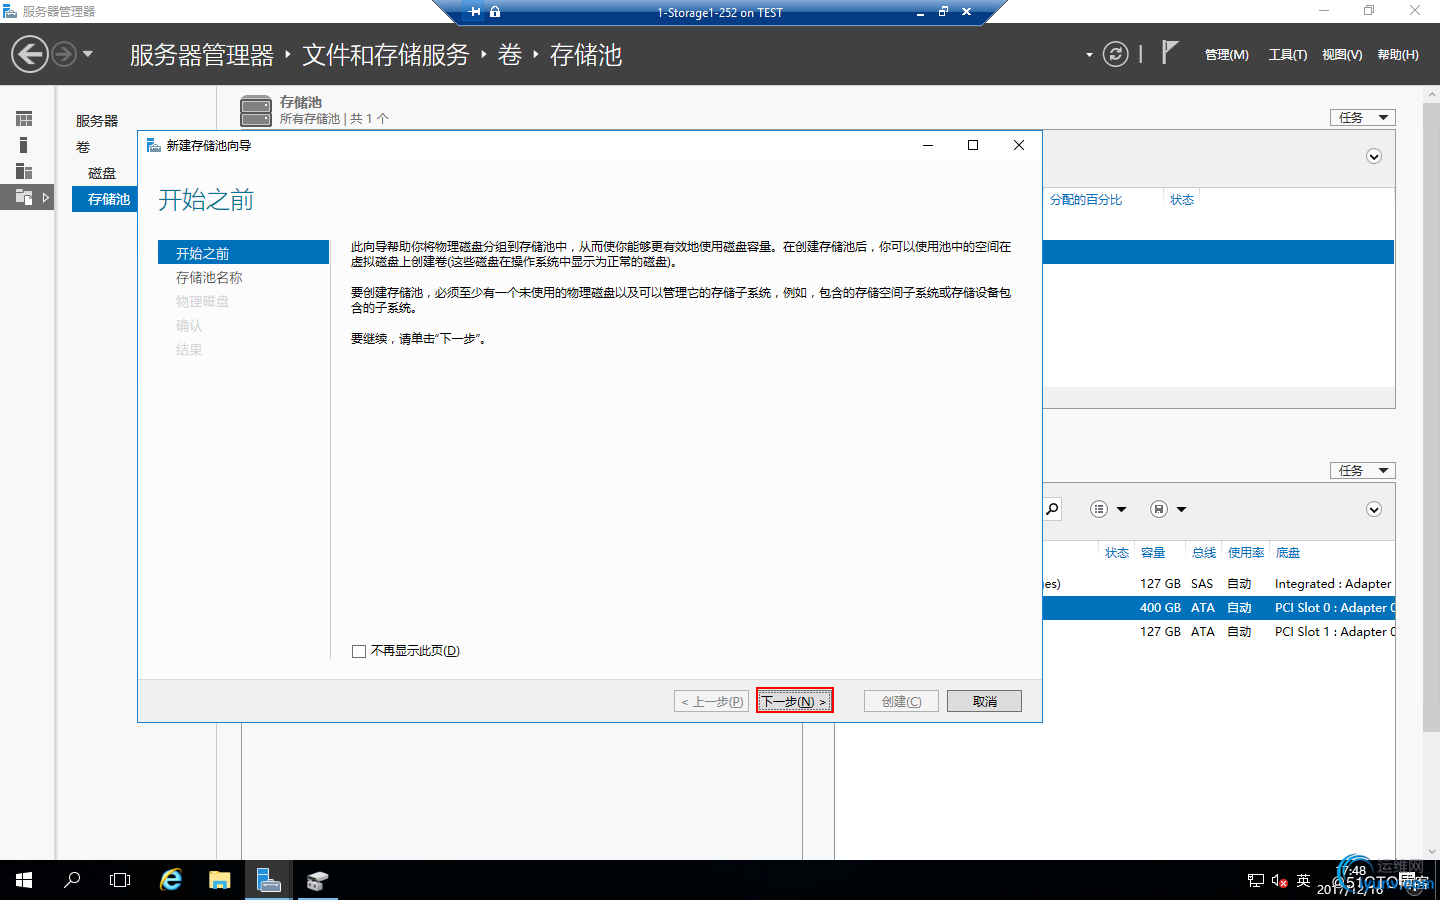Sort storage pools by 状态 column
1440x900 pixels.
1182,200
